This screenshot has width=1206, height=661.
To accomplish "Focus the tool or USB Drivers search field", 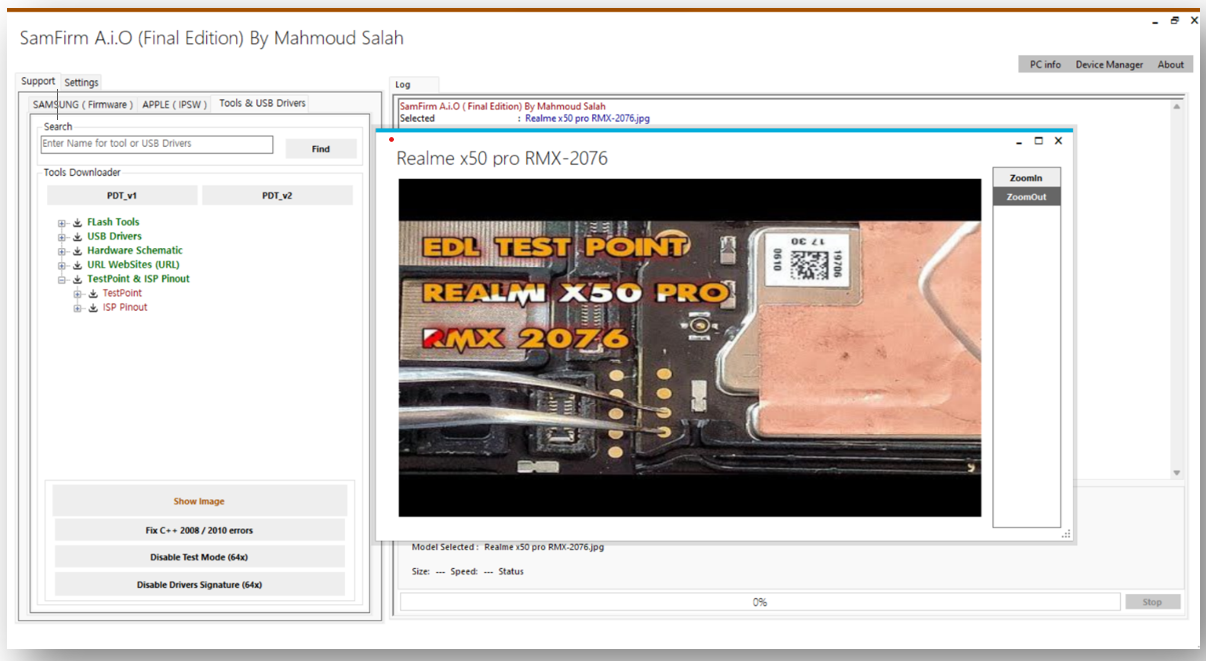I will [157, 144].
